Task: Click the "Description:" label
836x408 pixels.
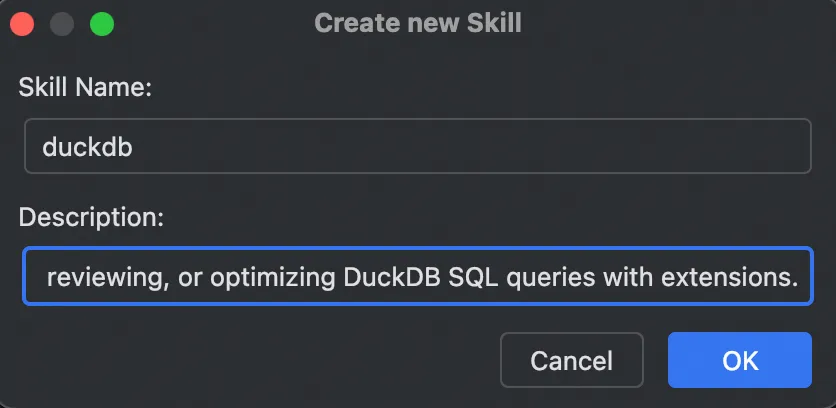Action: point(91,217)
